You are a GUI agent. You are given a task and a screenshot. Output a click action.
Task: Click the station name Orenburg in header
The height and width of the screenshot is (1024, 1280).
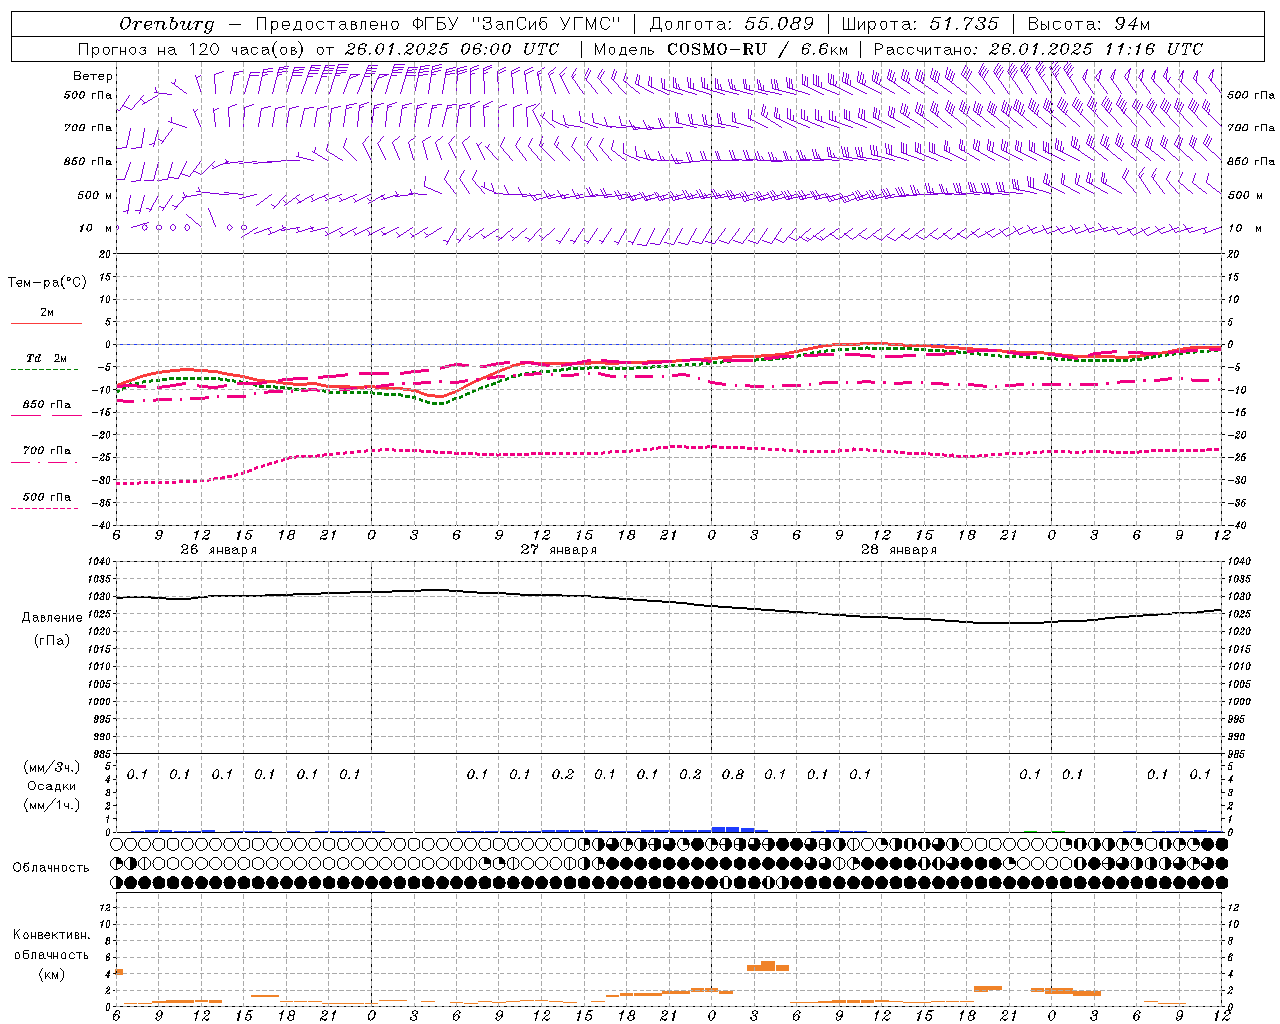pyautogui.click(x=166, y=24)
